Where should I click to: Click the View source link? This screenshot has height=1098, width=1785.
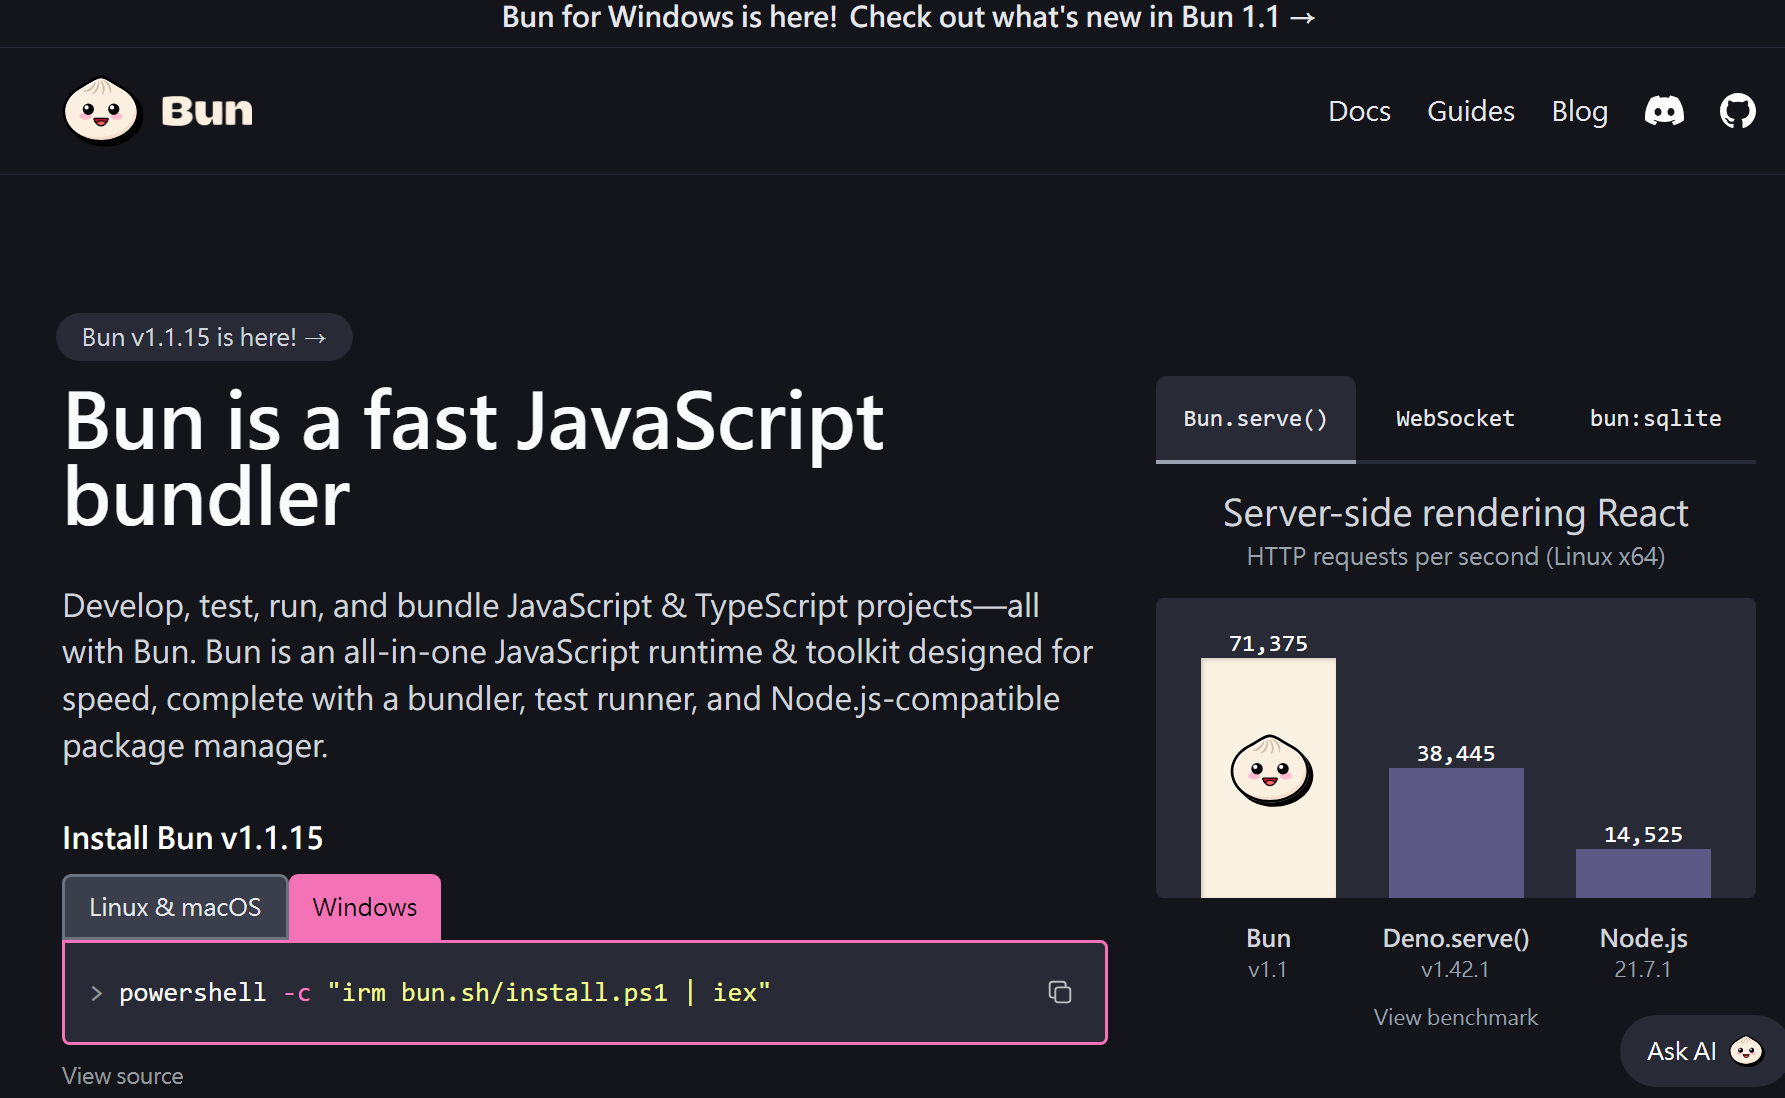pyautogui.click(x=123, y=1076)
